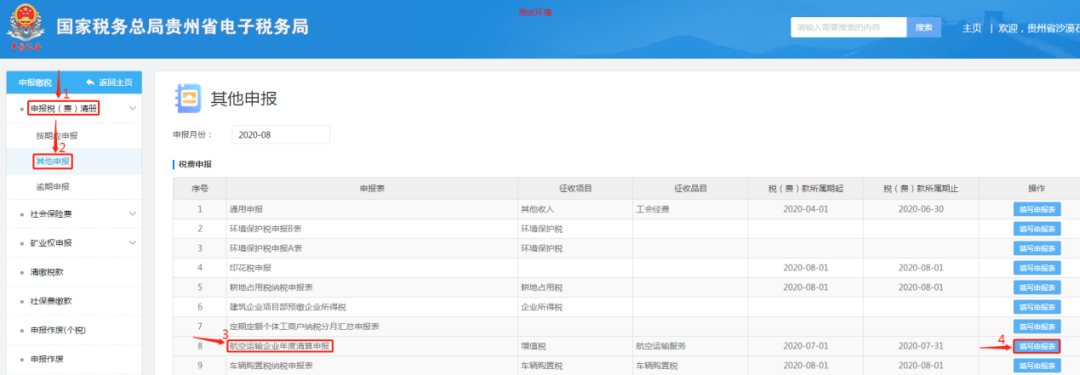Viewport: 1080px width, 375px height.
Task: Open 清缴税款 in the sidebar
Action: click(x=47, y=272)
